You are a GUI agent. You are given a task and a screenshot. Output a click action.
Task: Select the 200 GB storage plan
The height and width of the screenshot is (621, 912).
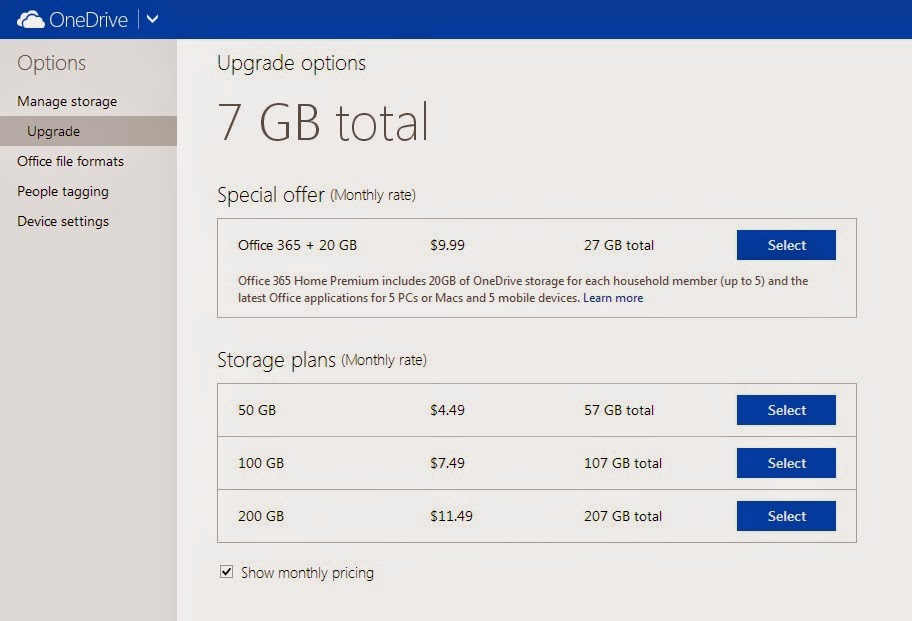coord(786,516)
